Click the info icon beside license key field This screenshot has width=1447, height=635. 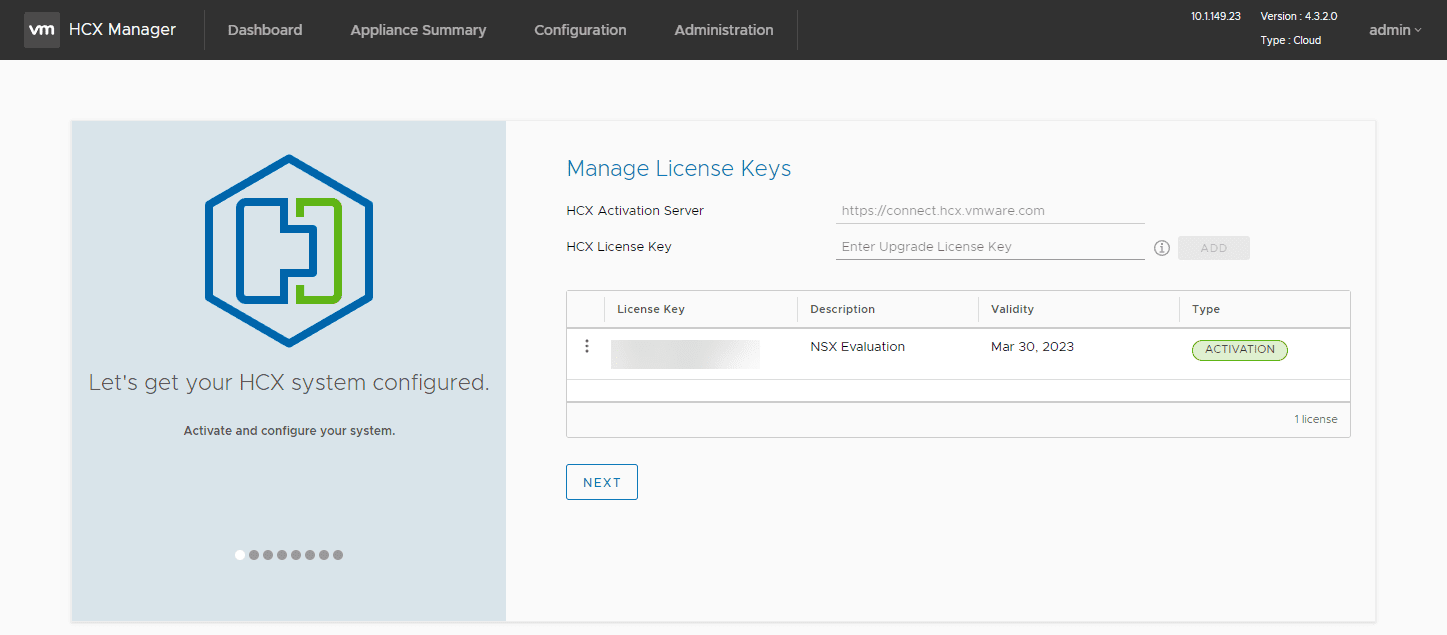coord(1161,248)
